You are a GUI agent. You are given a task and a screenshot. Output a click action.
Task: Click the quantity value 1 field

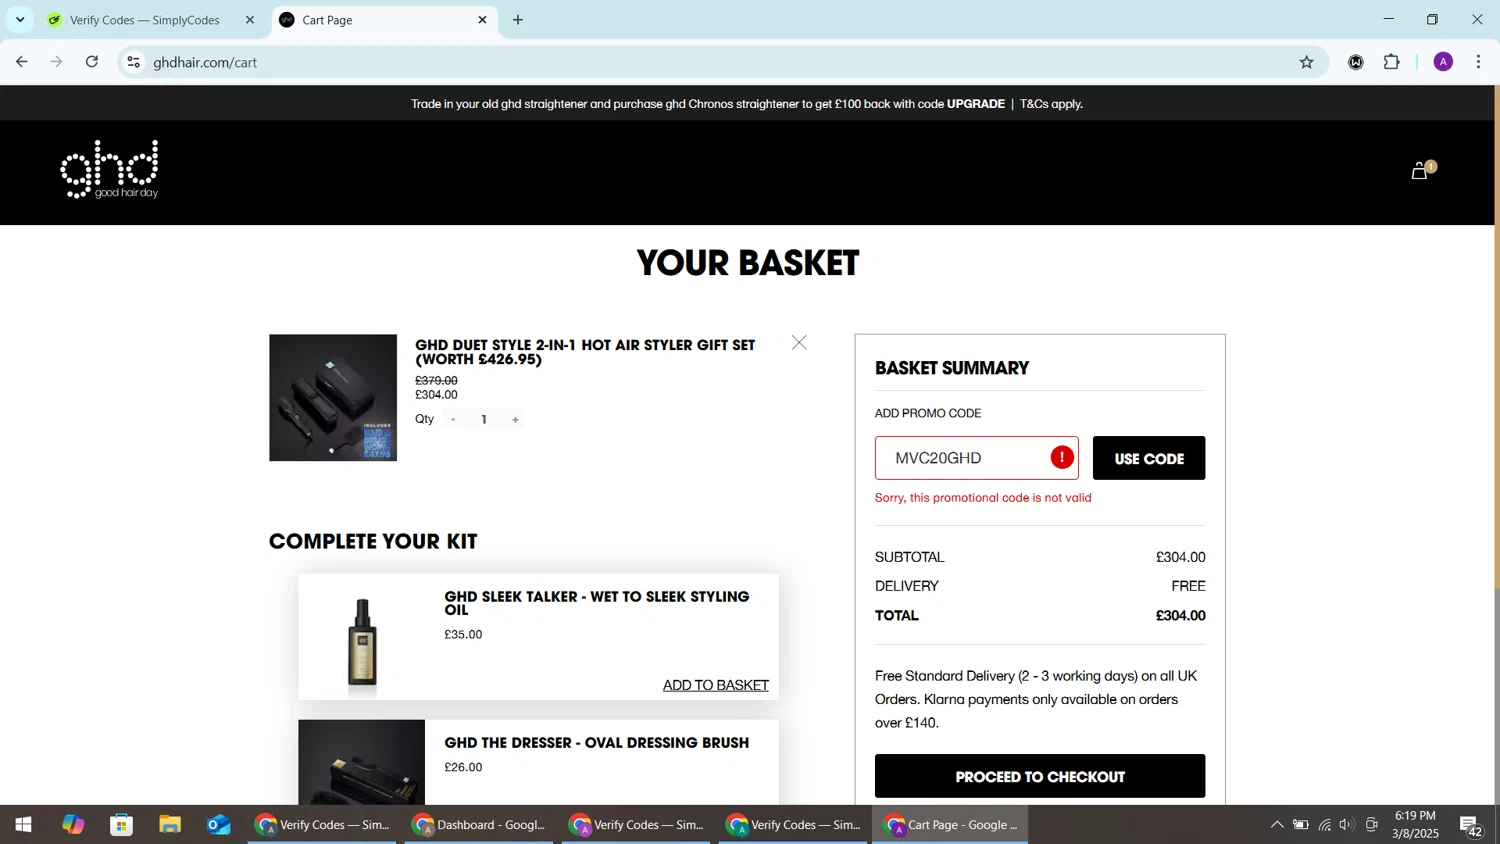tap(484, 420)
